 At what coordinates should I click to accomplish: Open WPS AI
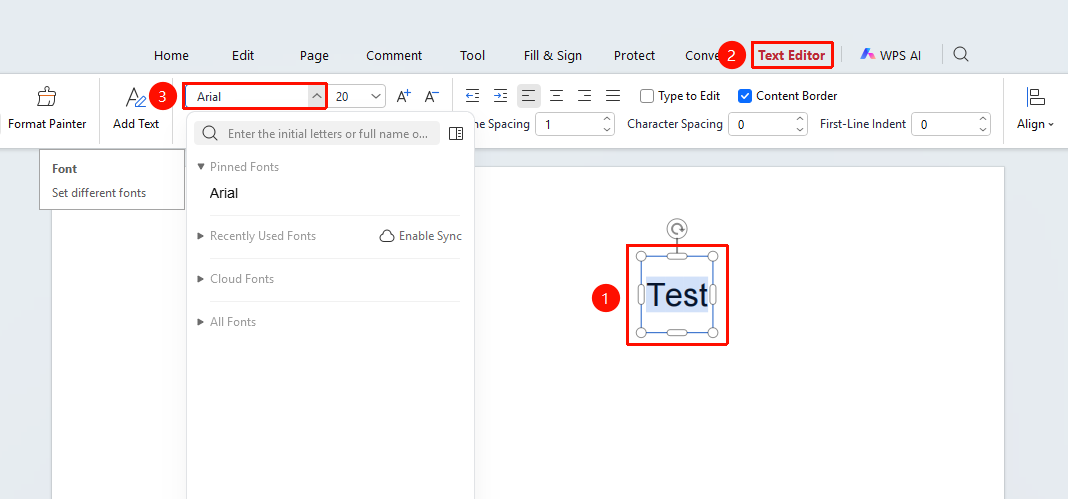[890, 55]
